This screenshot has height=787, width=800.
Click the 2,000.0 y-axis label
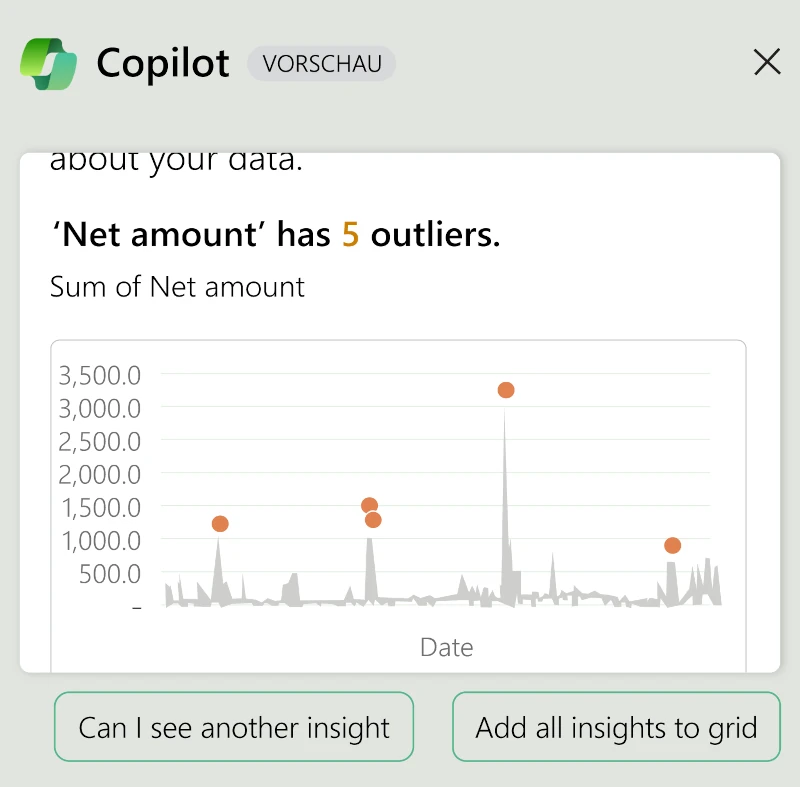(99, 474)
